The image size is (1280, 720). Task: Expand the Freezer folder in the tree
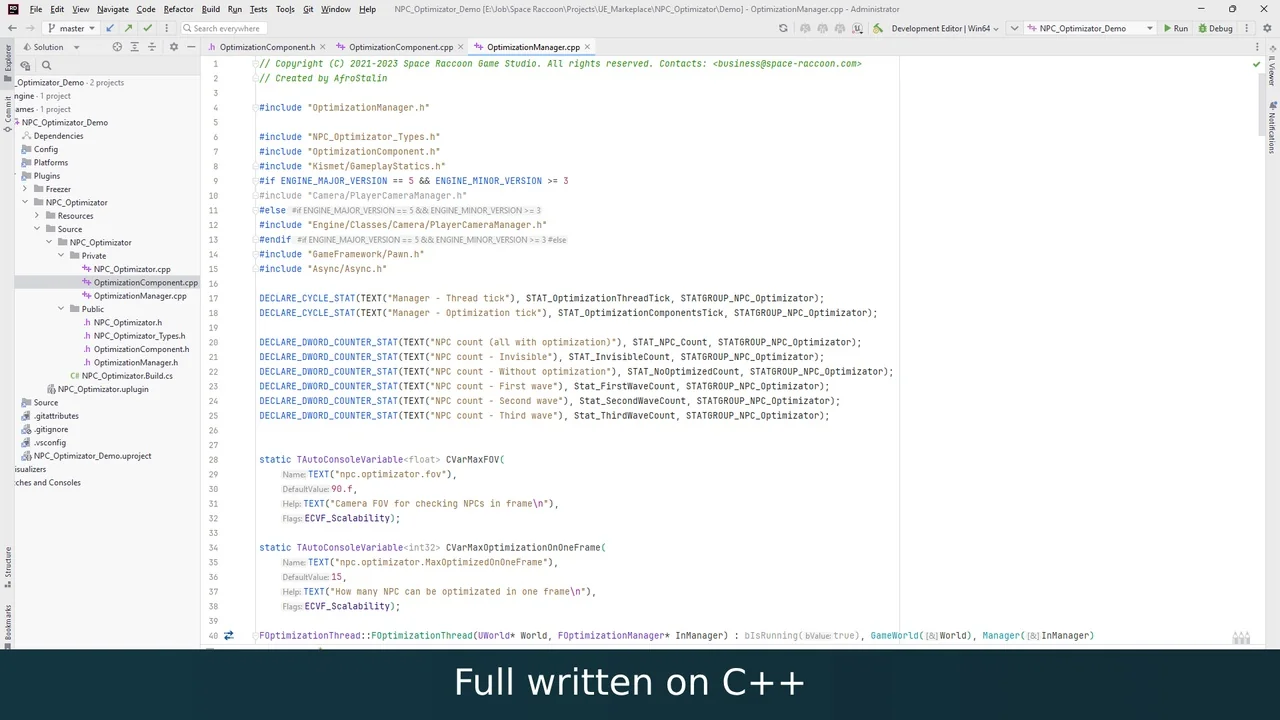click(25, 189)
